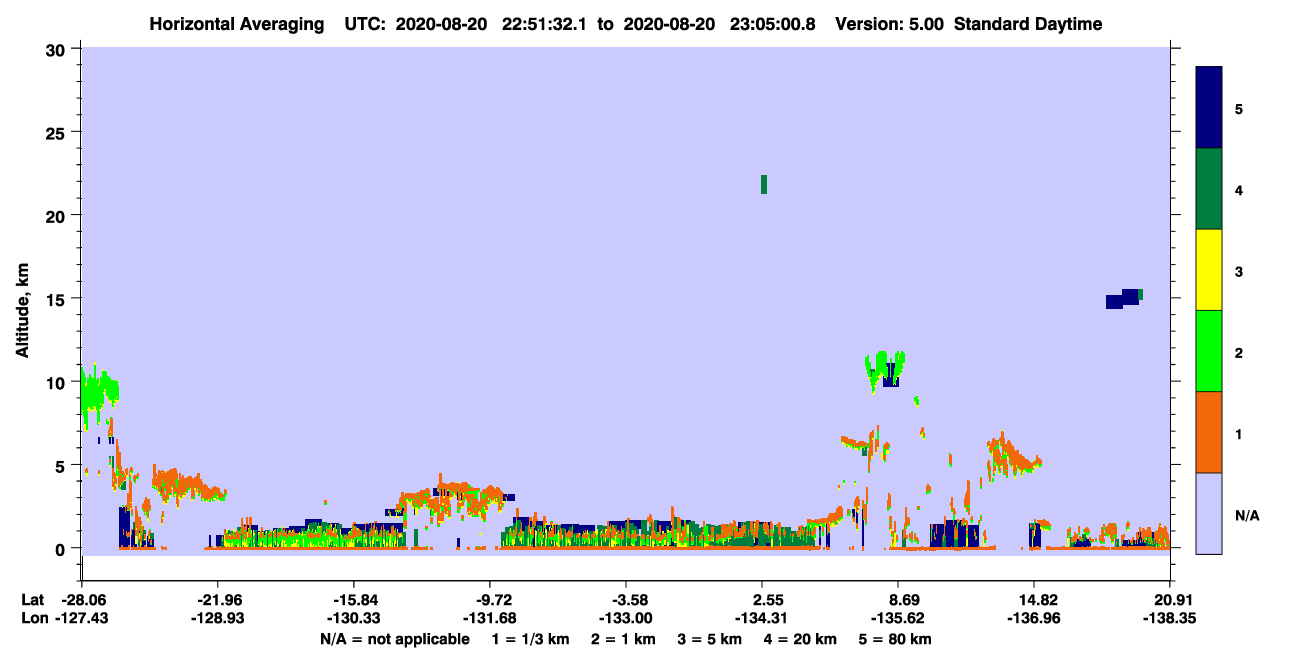The image size is (1300, 667).
Task: Click the y-axis tick label 5
Action: [63, 465]
